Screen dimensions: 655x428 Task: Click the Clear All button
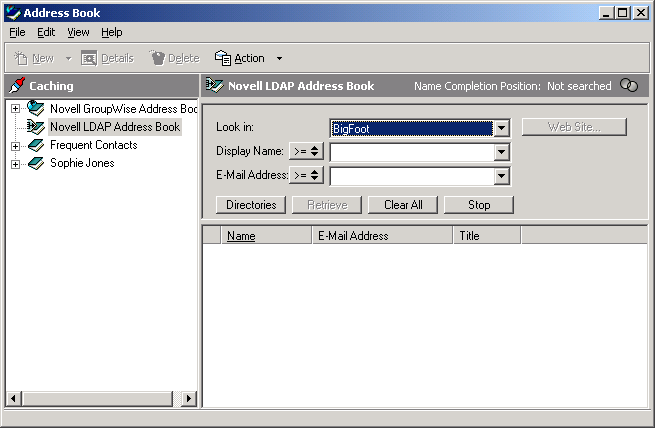click(x=403, y=205)
